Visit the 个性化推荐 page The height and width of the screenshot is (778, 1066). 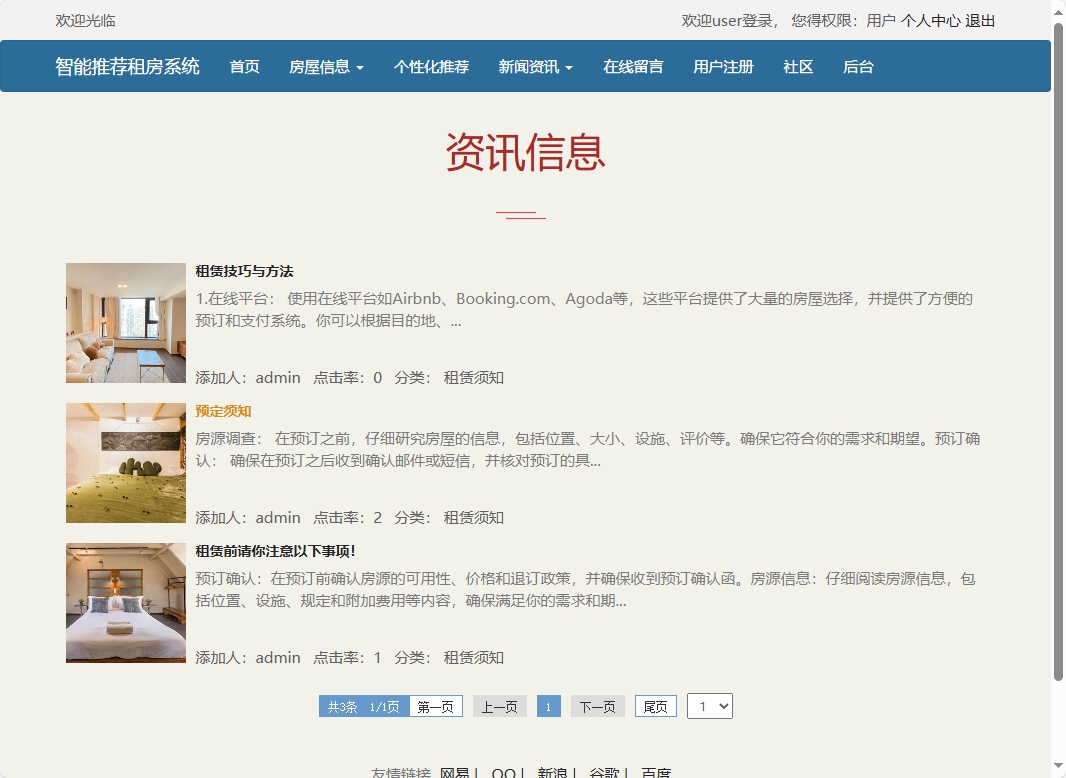point(430,66)
